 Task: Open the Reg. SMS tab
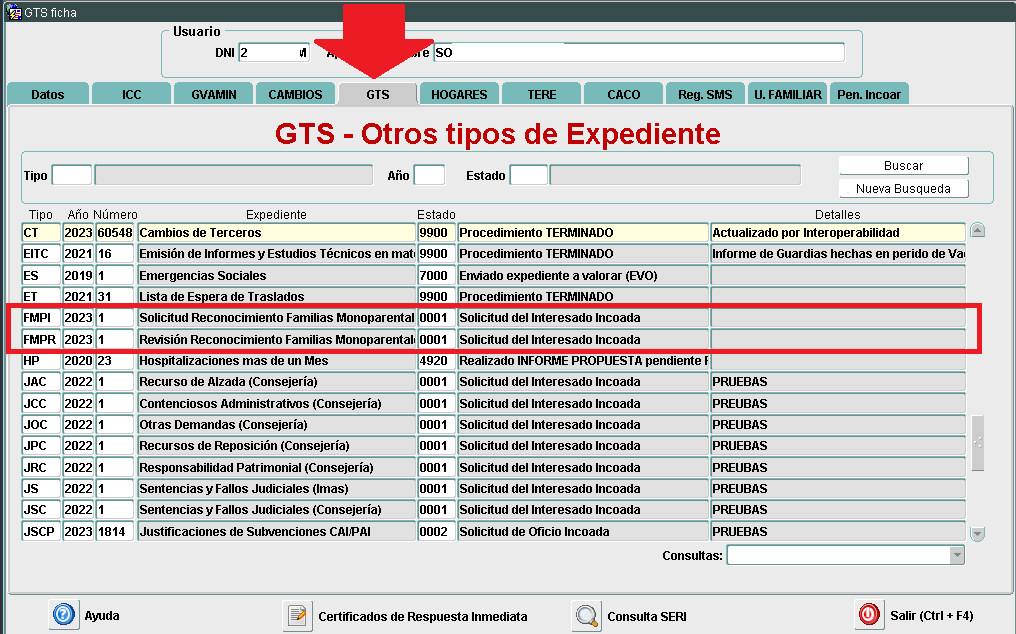[x=705, y=94]
